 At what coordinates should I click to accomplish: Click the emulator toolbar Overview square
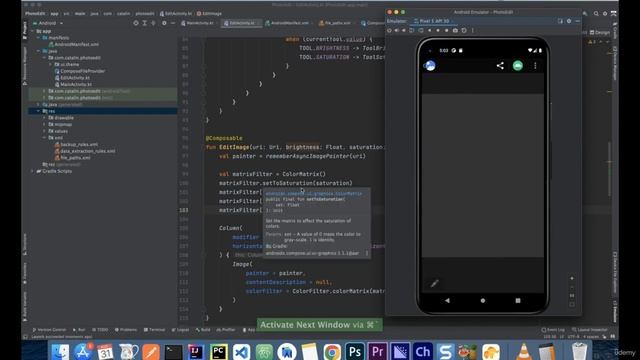point(447,30)
